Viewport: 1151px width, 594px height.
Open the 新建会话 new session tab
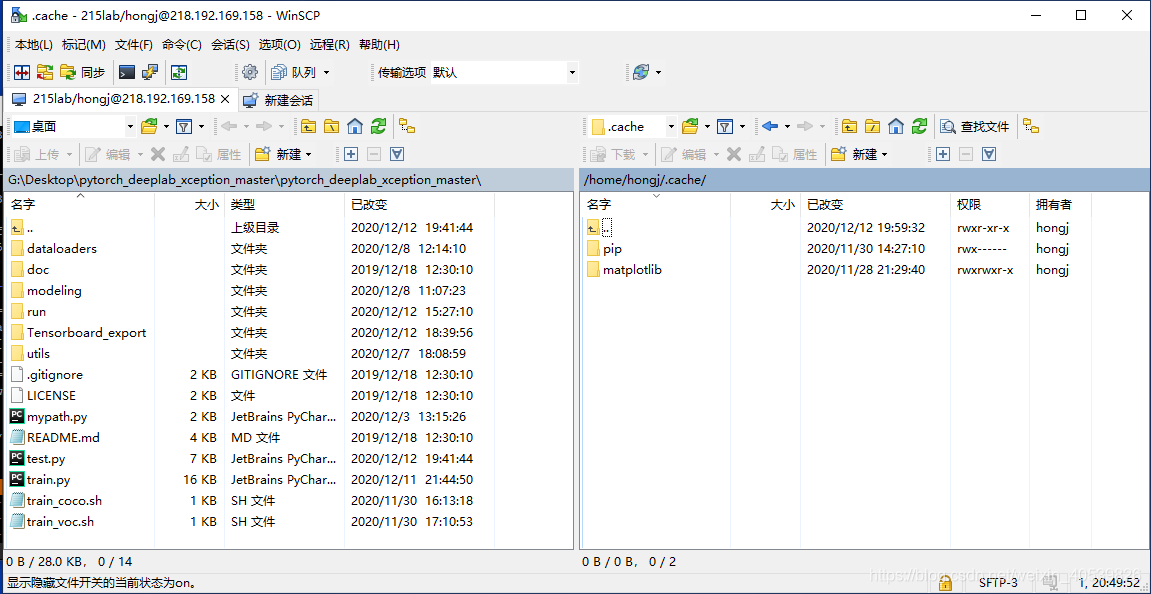click(279, 100)
